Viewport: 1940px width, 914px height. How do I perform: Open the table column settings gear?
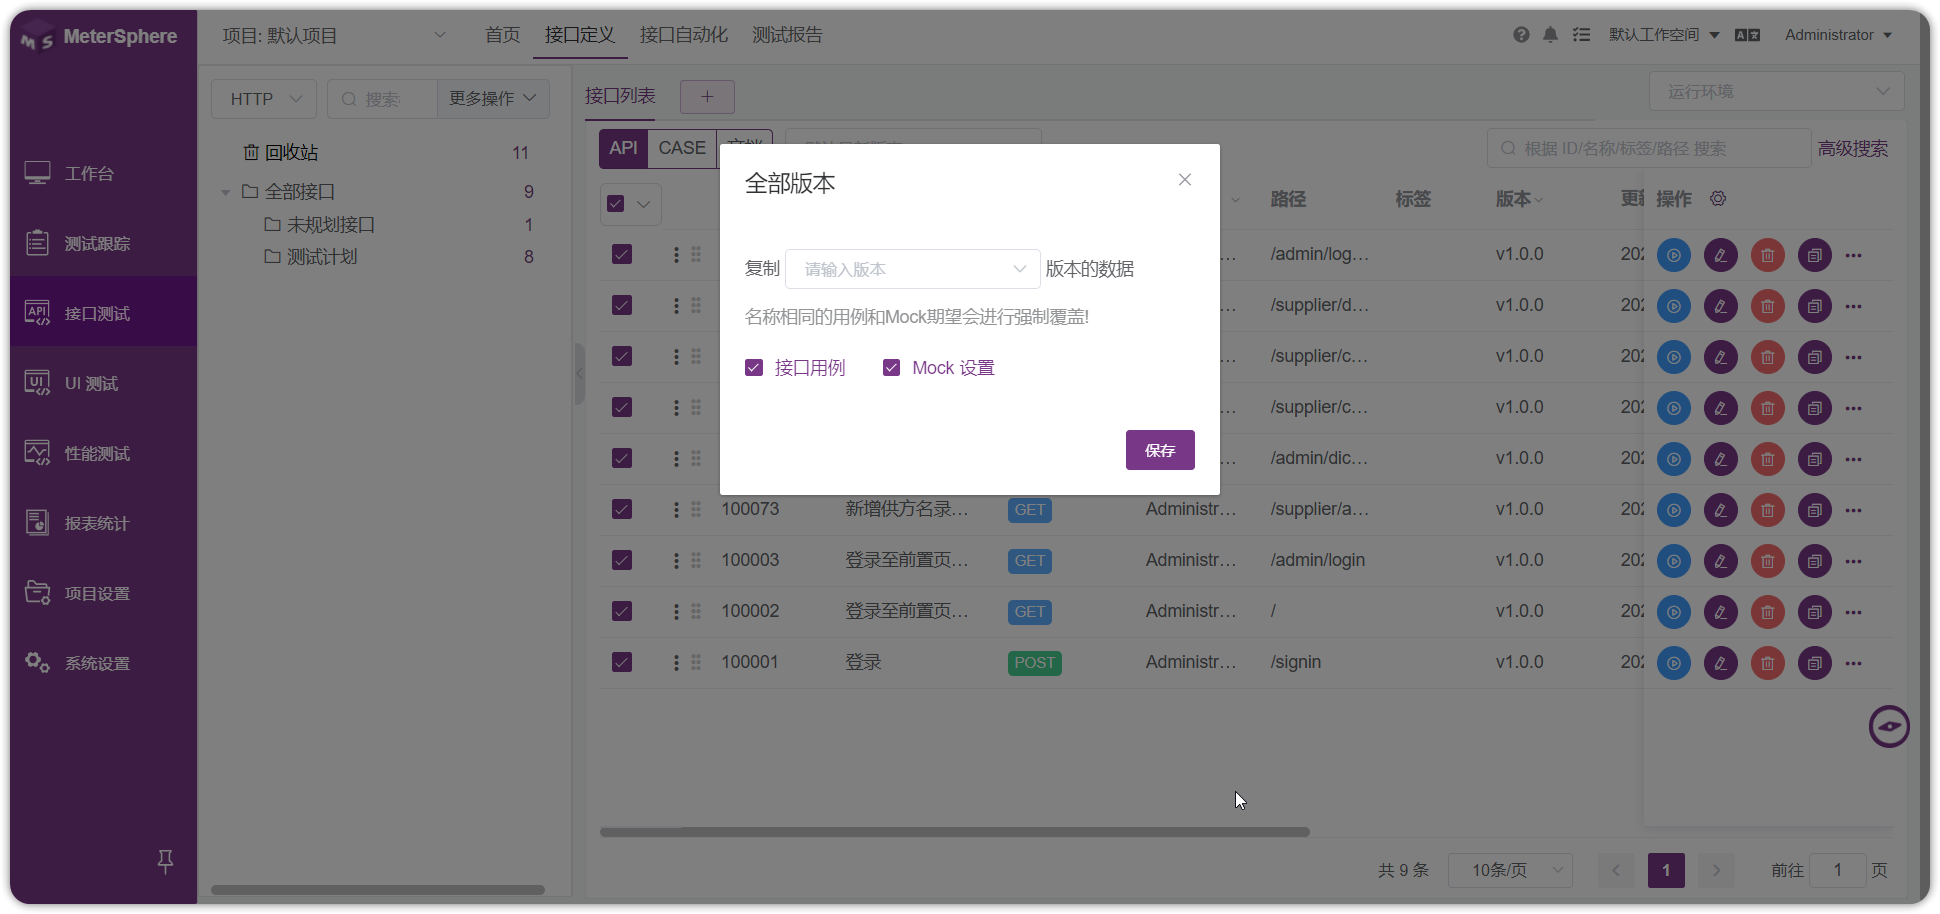(1718, 199)
